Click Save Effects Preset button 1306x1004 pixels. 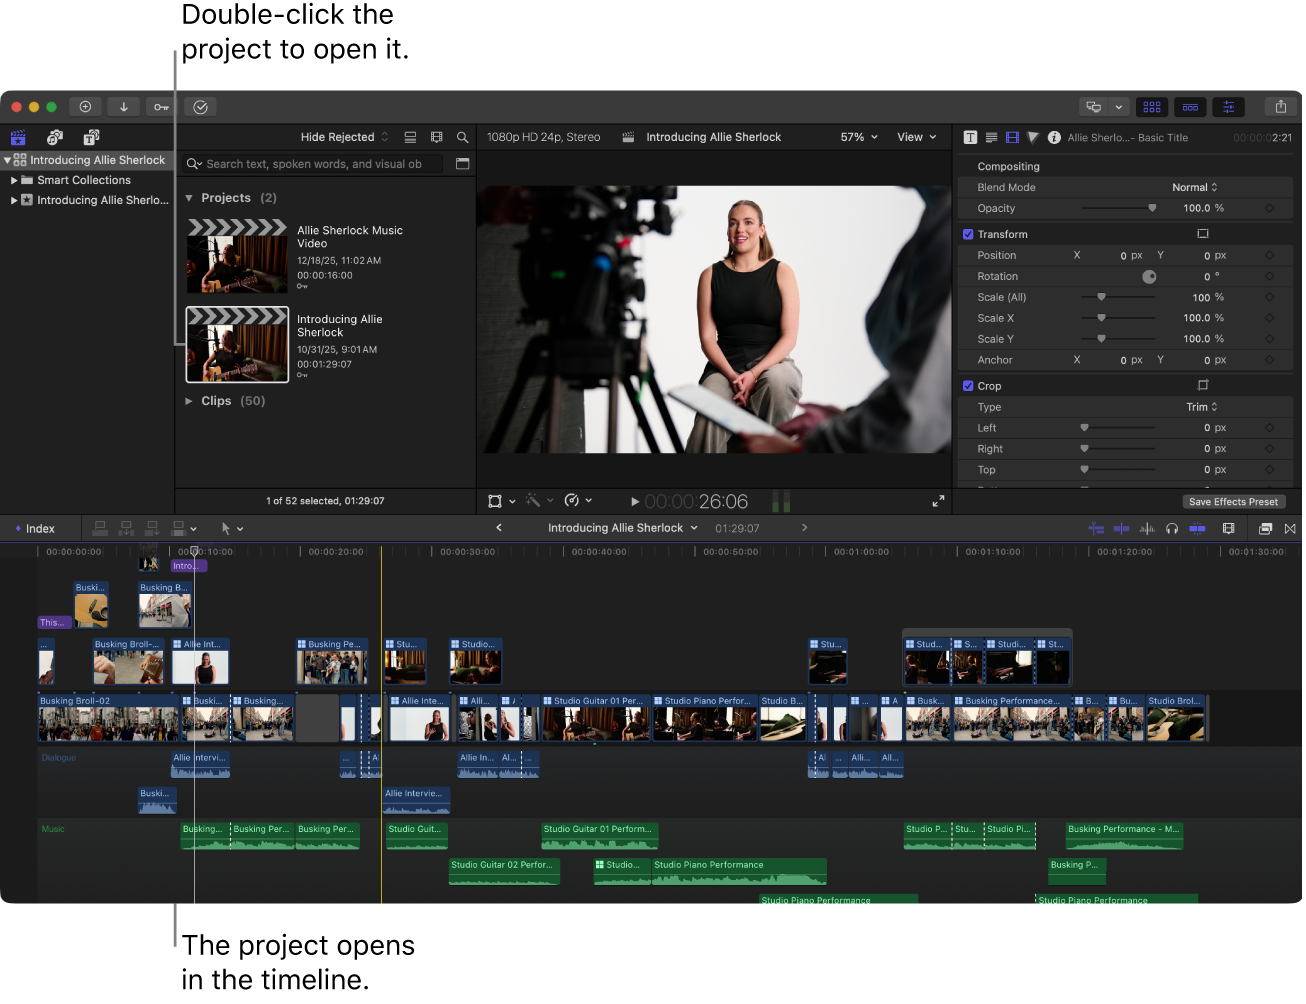pos(1232,502)
